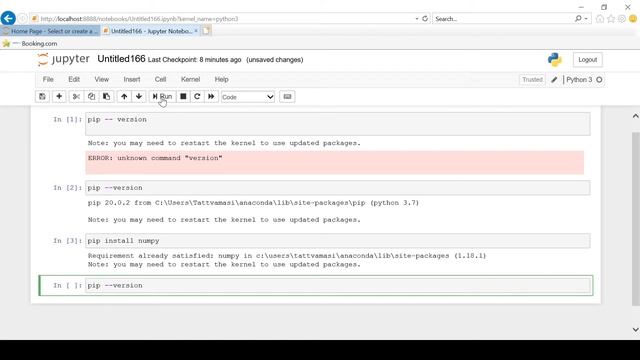Insert a cell below with plus icon
This screenshot has height=360, width=640.
tap(59, 97)
